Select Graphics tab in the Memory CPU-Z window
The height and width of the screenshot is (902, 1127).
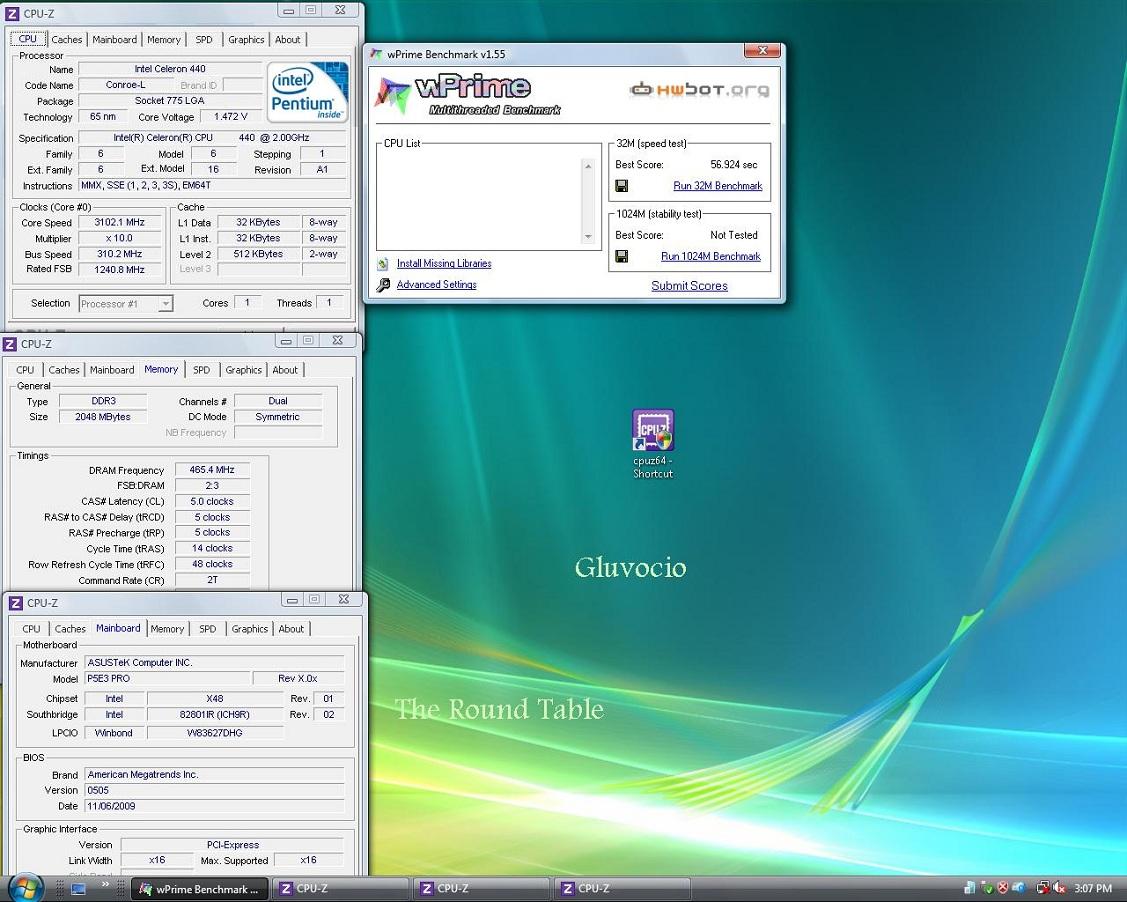pos(244,370)
